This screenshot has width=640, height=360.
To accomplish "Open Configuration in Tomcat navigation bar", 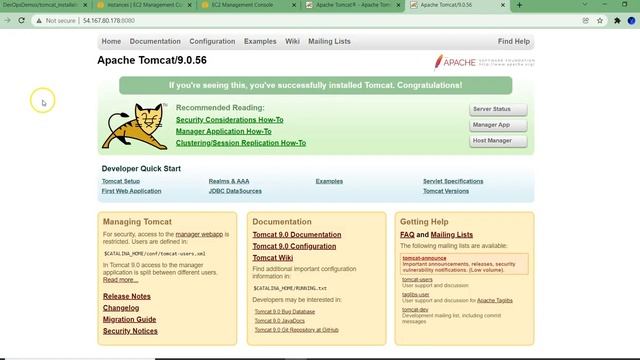I will (x=212, y=41).
